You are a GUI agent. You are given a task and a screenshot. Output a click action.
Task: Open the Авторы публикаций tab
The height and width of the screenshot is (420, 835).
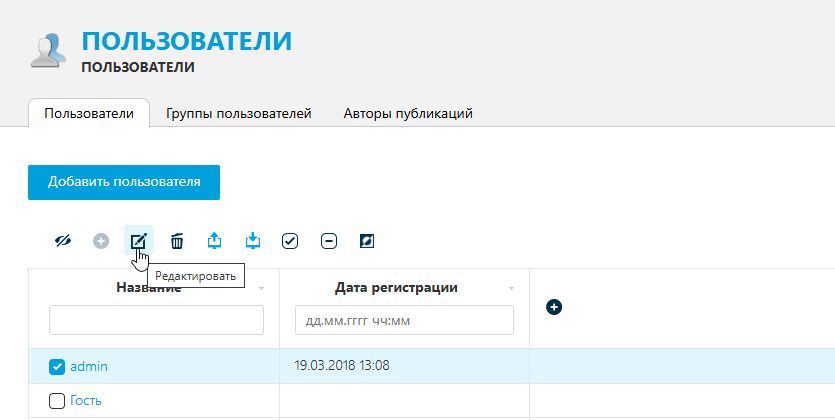click(408, 113)
